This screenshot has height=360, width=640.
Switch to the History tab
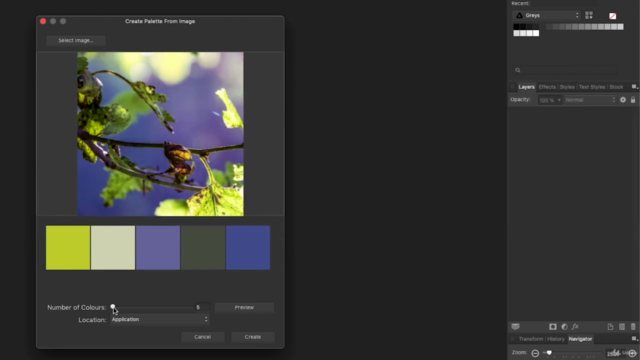[x=556, y=339]
